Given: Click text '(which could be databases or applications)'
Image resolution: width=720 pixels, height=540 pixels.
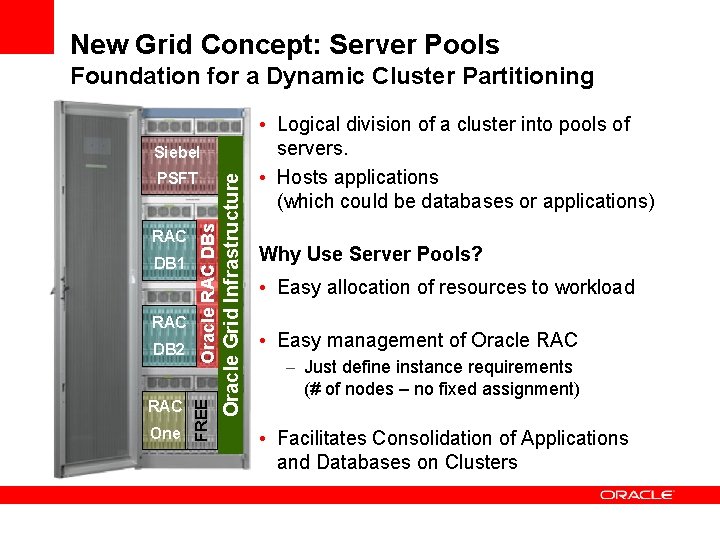Looking at the screenshot, I should point(466,202).
